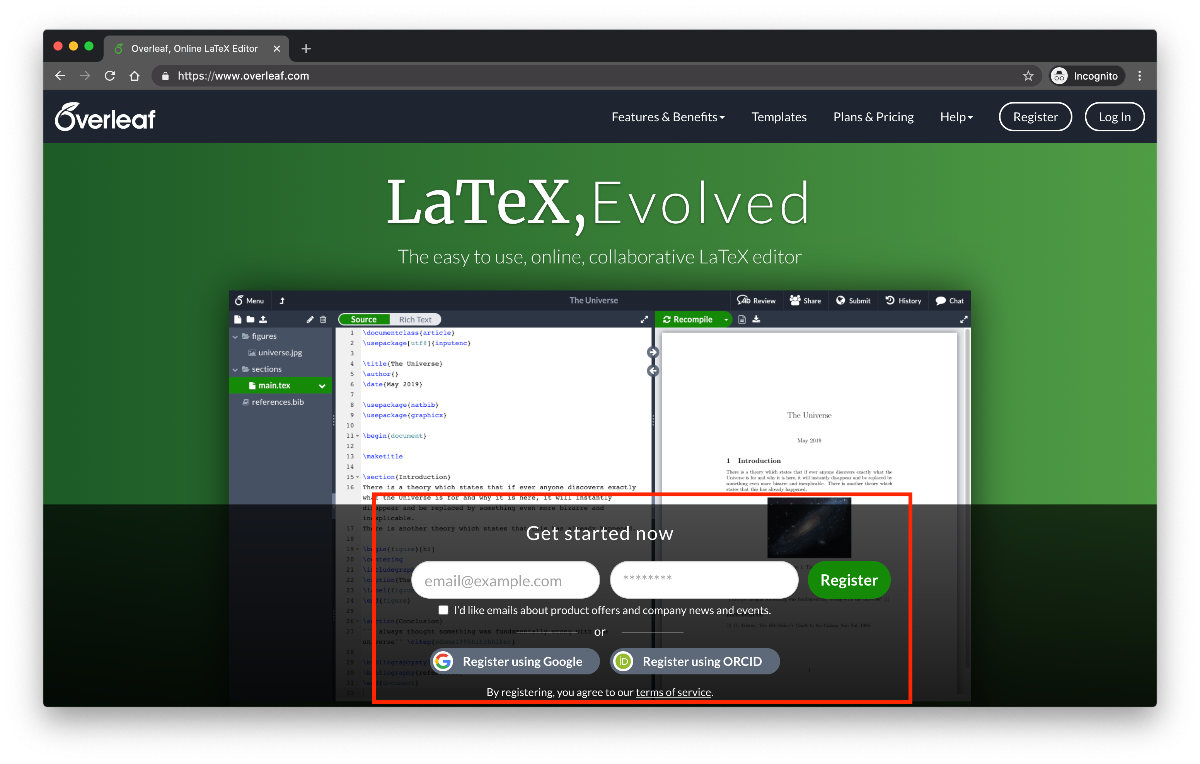1200x764 pixels.
Task: Click the Menu button in the editor preview
Action: tap(249, 300)
